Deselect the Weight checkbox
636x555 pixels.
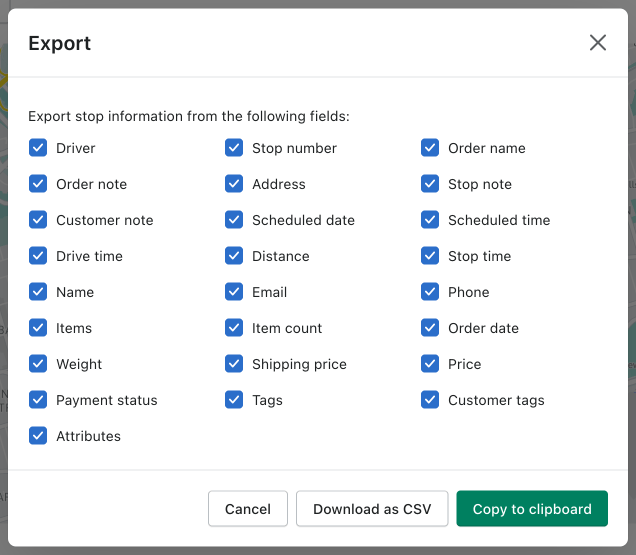click(38, 364)
